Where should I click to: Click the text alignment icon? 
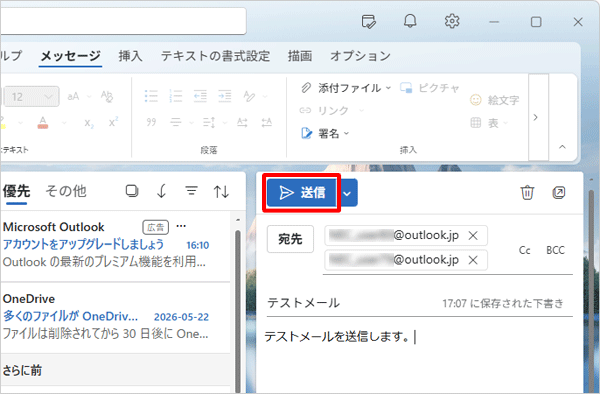point(176,122)
